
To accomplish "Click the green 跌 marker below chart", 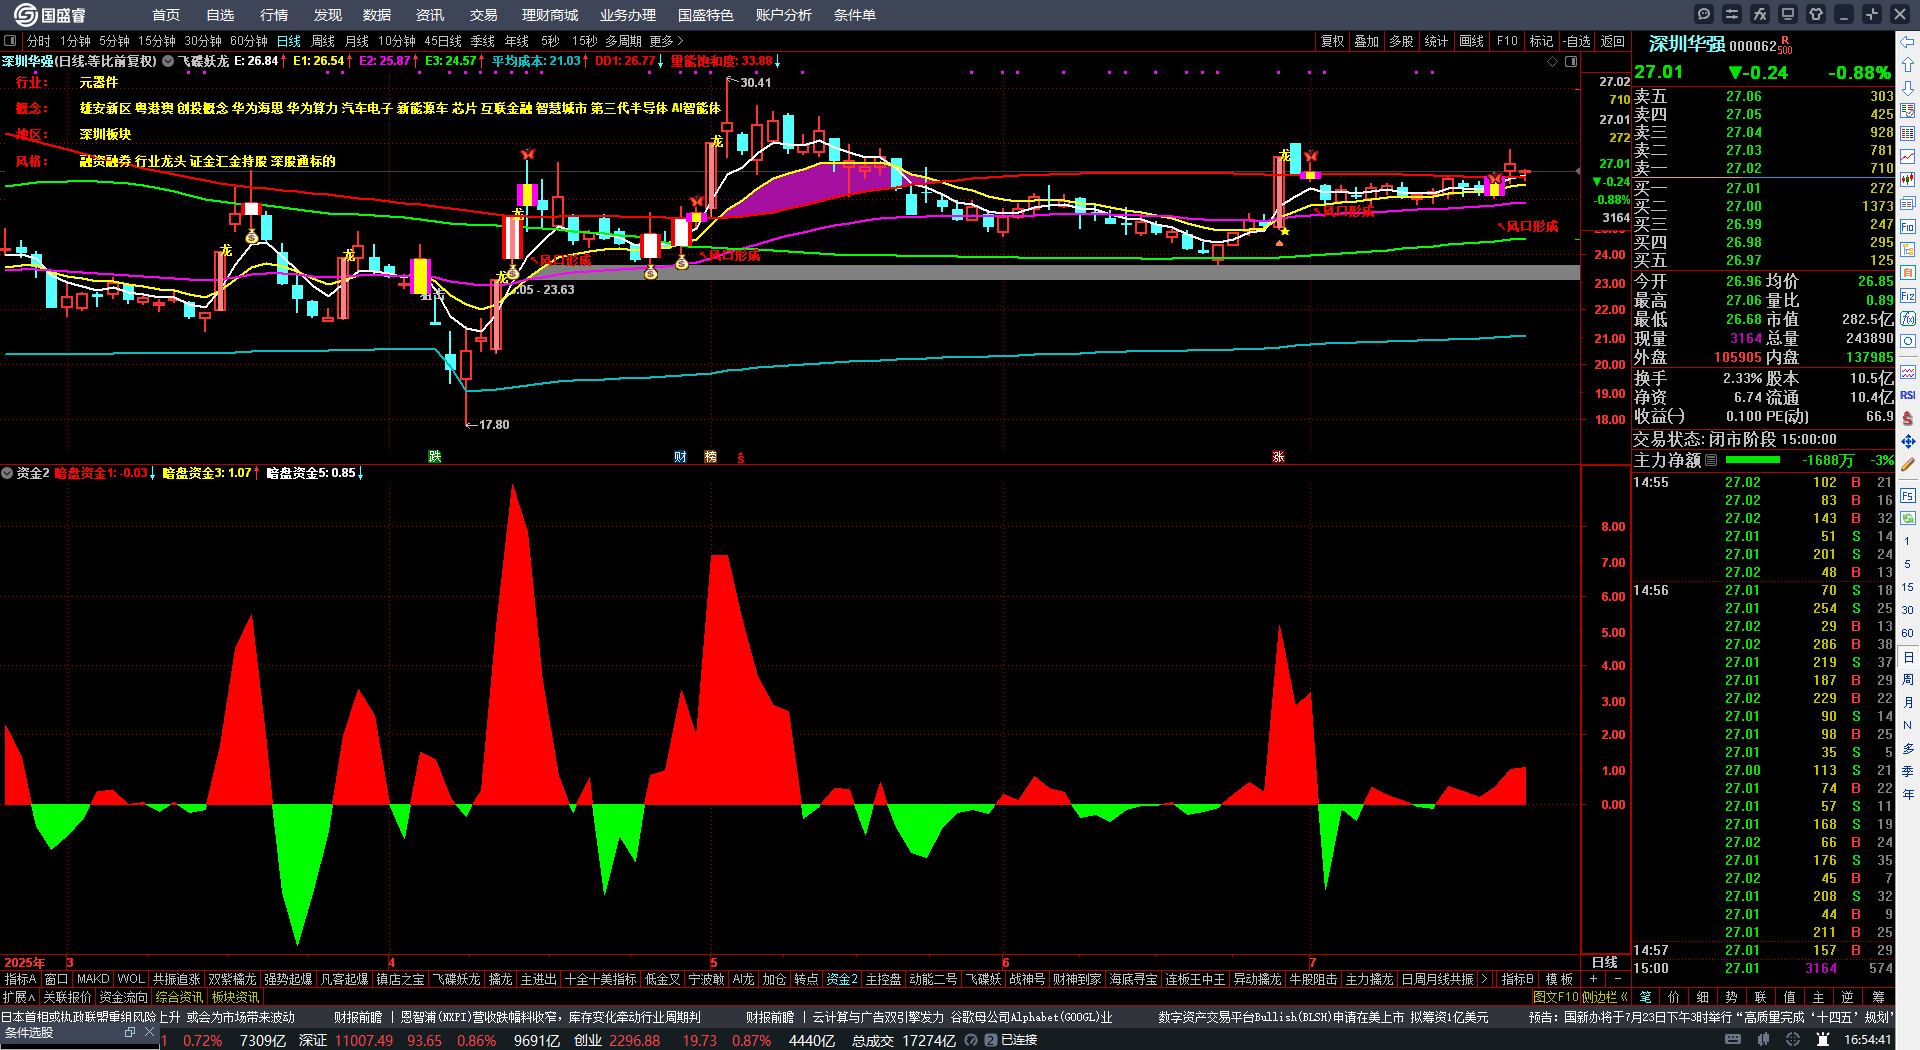I will coord(435,456).
